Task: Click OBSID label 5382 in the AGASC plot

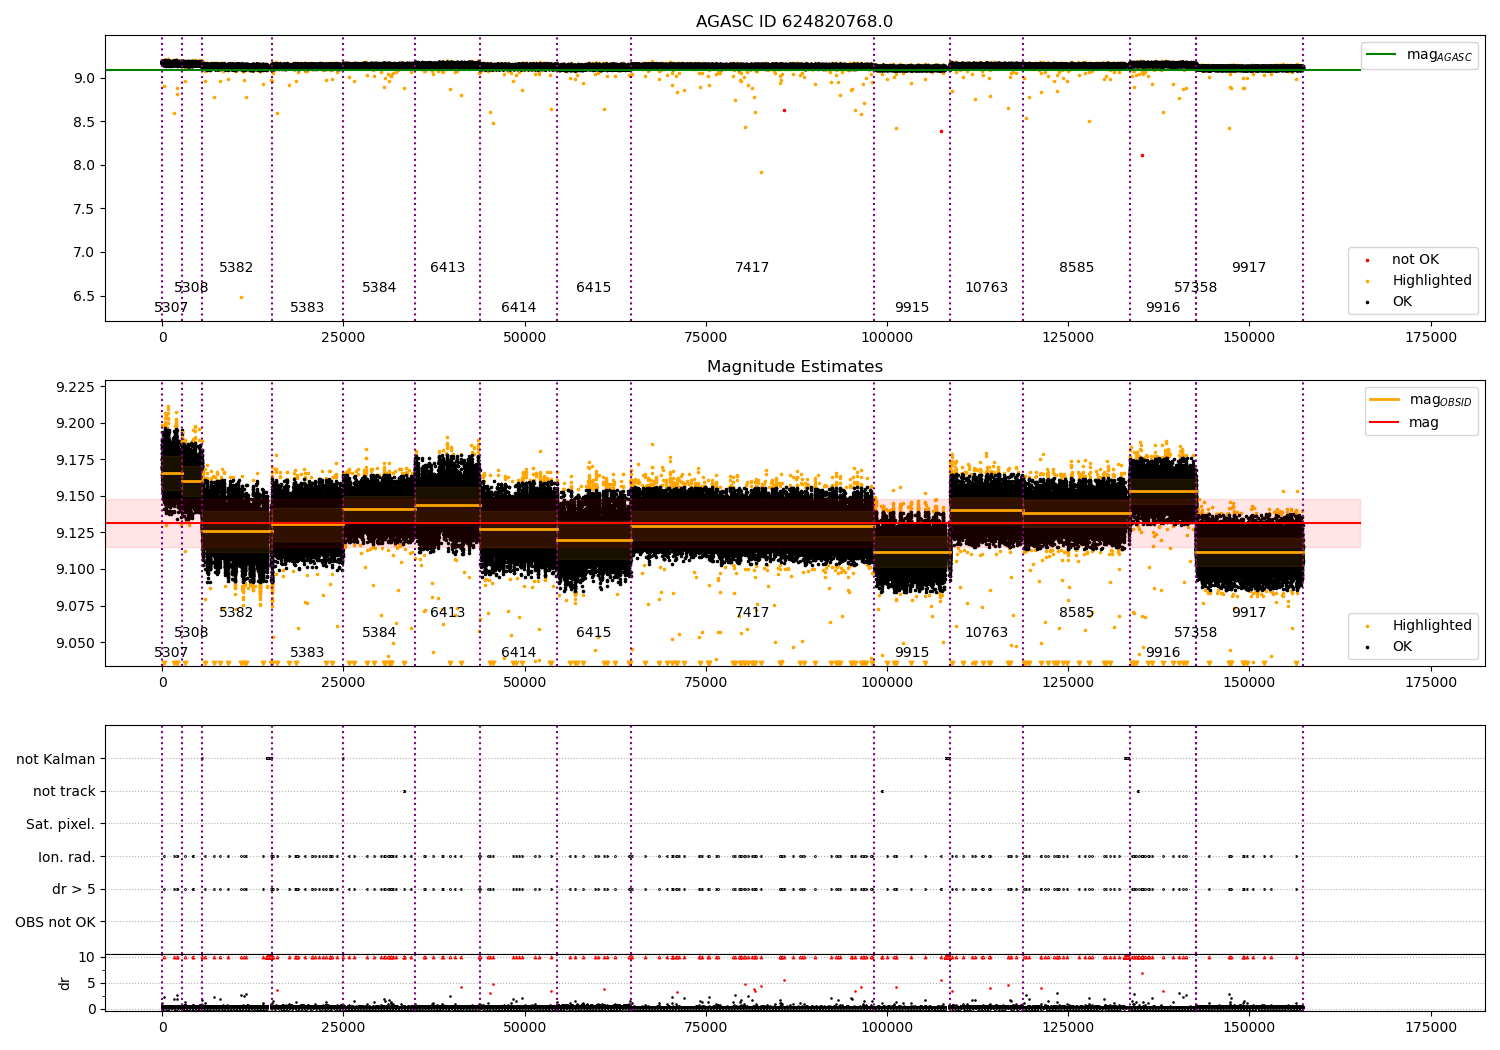Action: (236, 268)
